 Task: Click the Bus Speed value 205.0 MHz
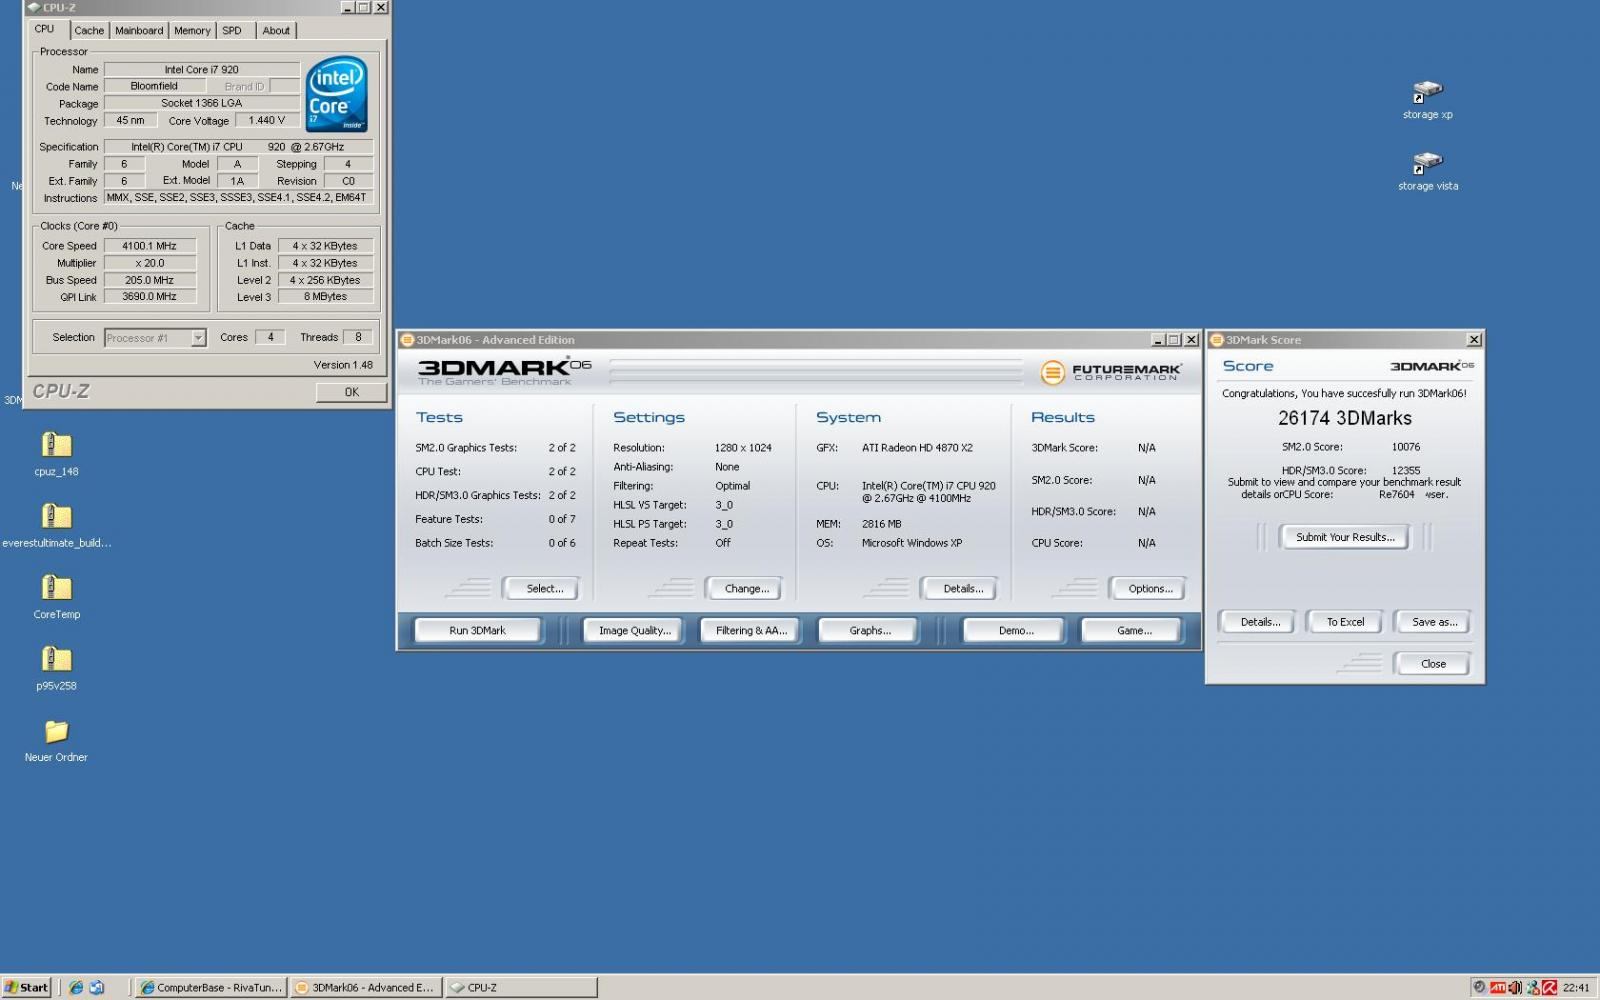(150, 280)
